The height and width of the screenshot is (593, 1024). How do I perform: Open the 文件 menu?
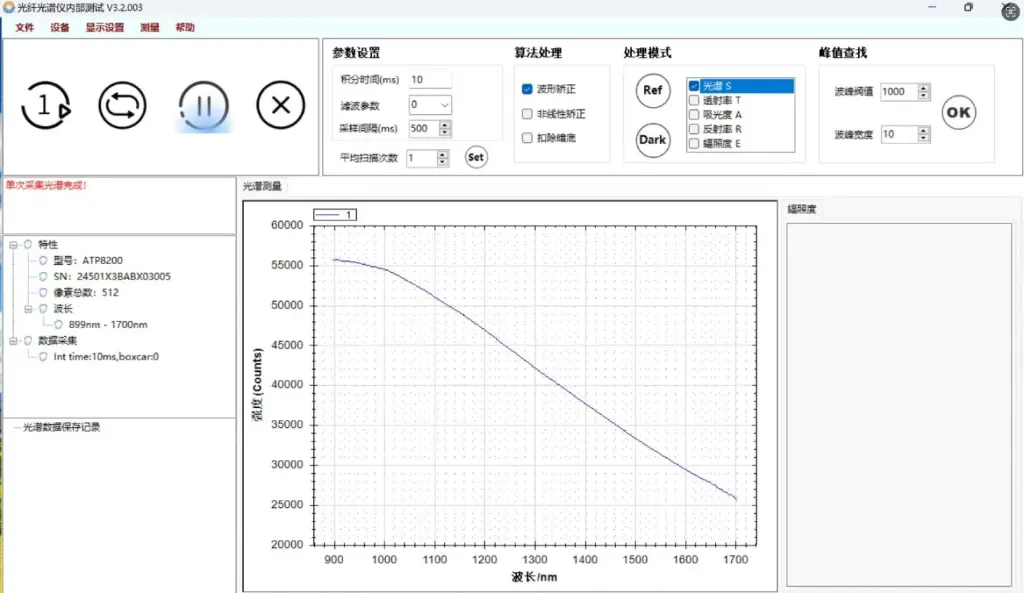click(24, 27)
